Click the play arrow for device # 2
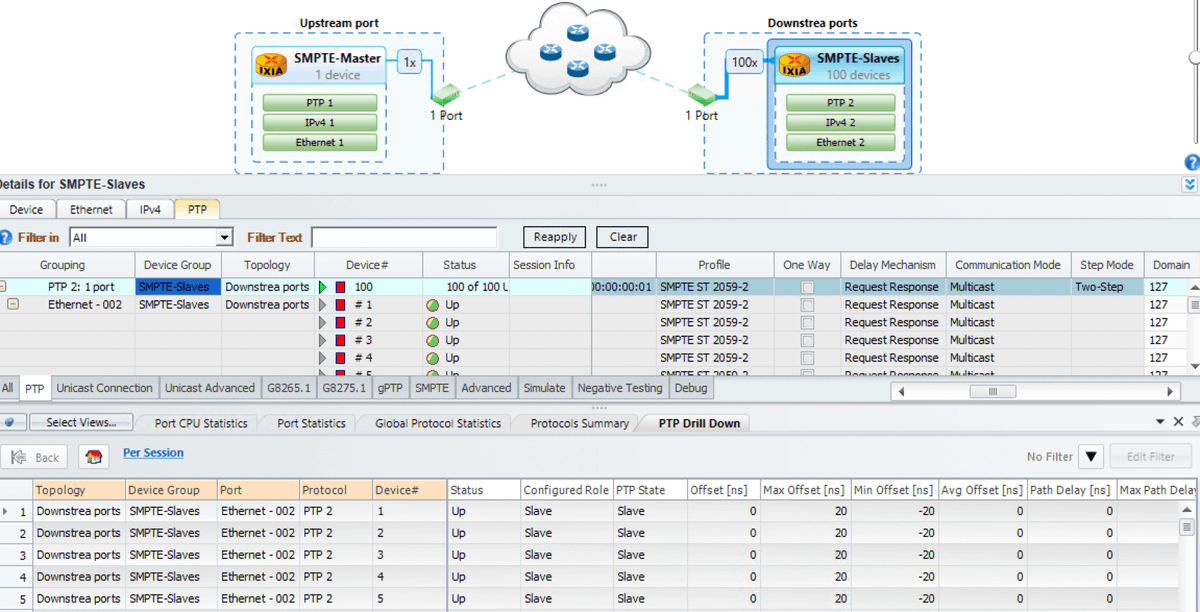 pos(323,323)
